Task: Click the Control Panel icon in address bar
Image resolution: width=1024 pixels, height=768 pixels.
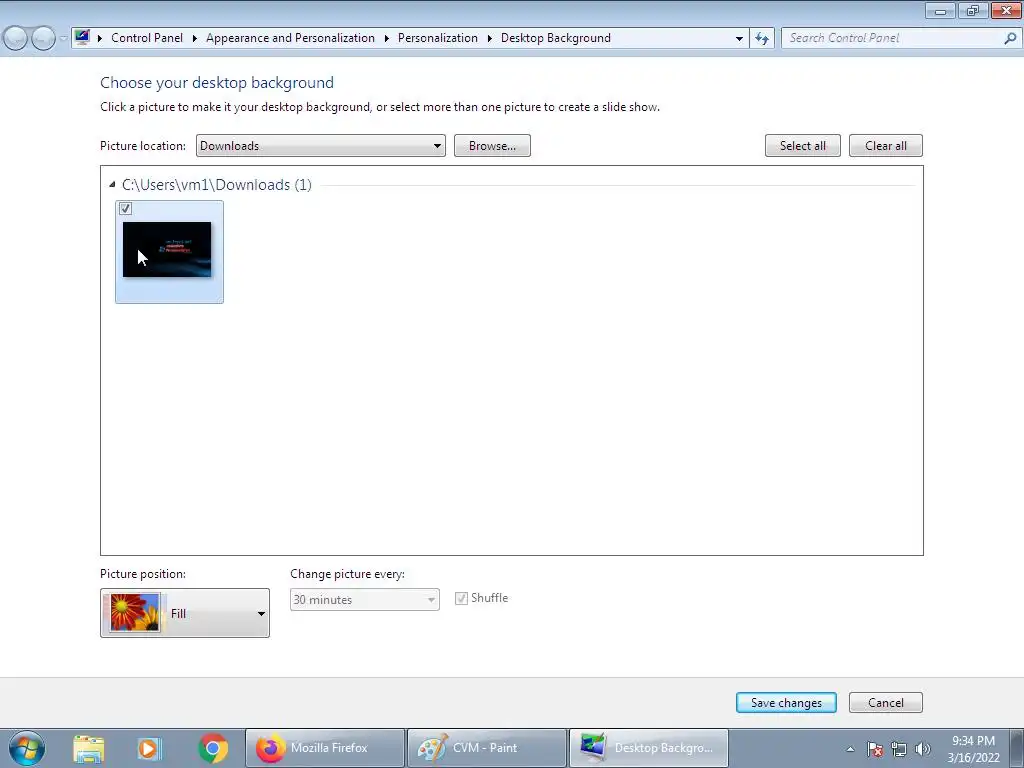Action: [x=82, y=37]
